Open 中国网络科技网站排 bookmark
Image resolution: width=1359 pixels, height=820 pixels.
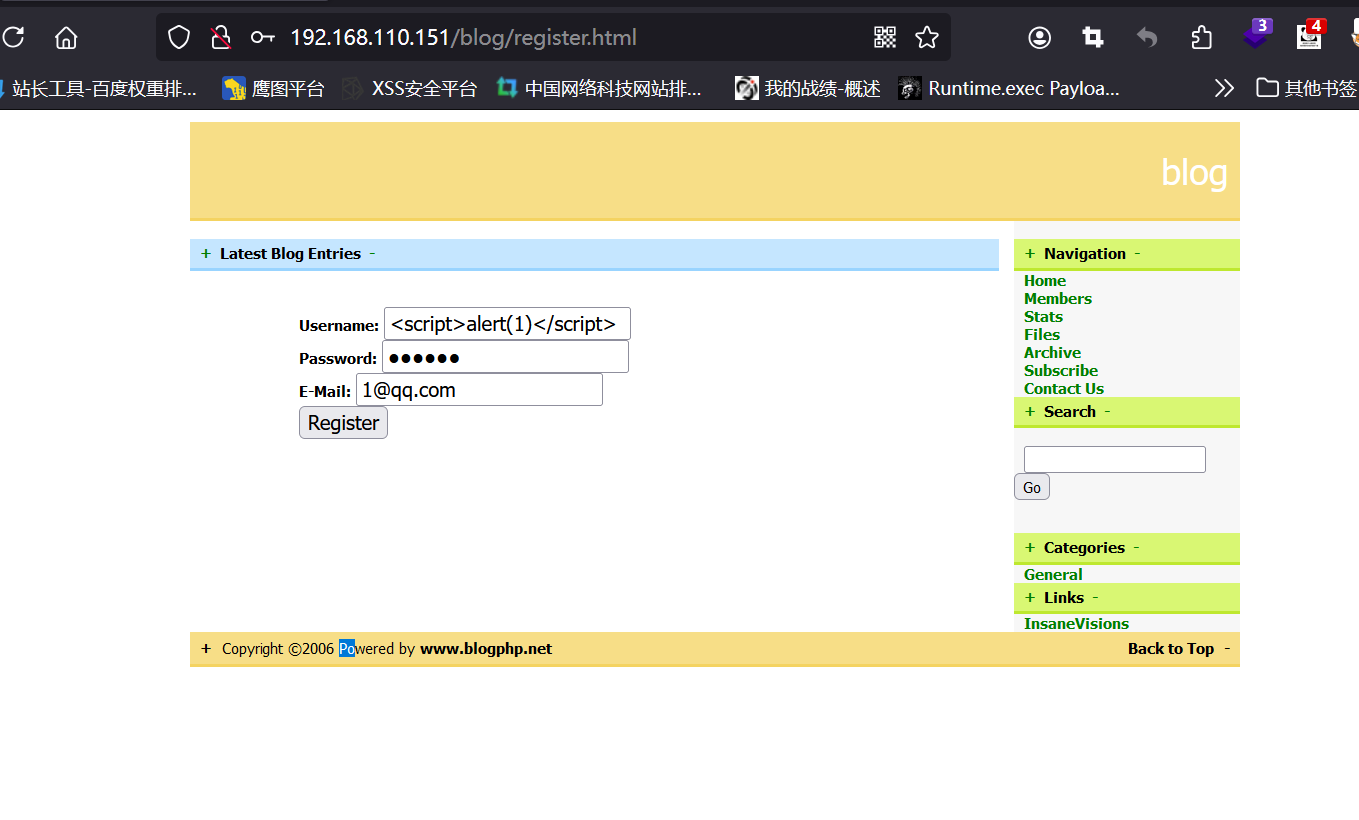pos(600,88)
